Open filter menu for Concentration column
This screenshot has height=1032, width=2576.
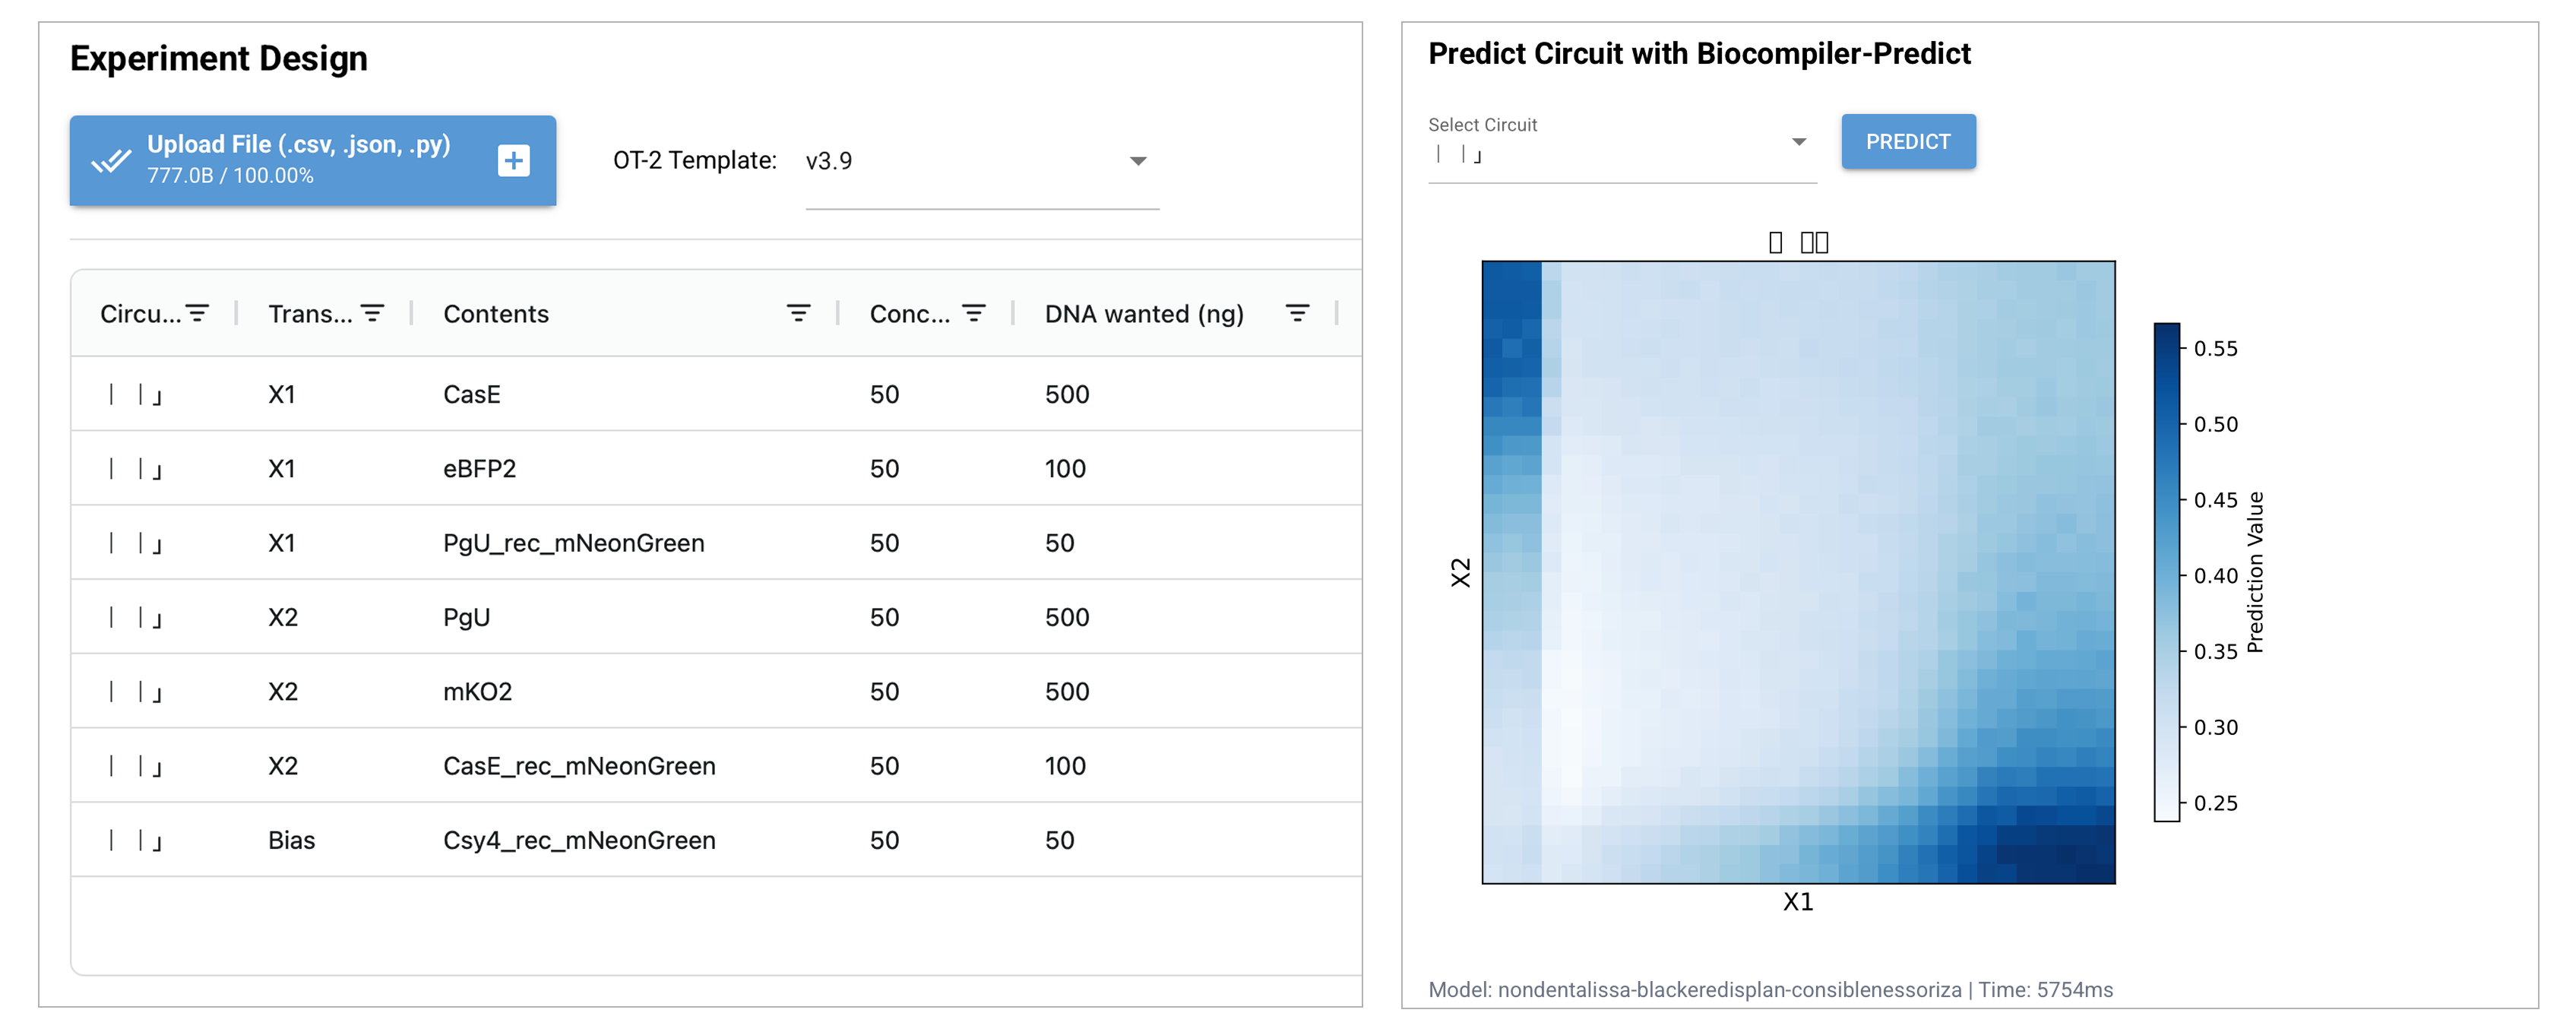tap(973, 313)
